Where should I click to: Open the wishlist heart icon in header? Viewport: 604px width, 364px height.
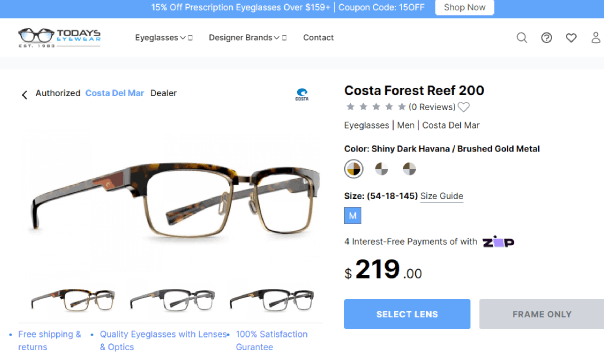(571, 38)
